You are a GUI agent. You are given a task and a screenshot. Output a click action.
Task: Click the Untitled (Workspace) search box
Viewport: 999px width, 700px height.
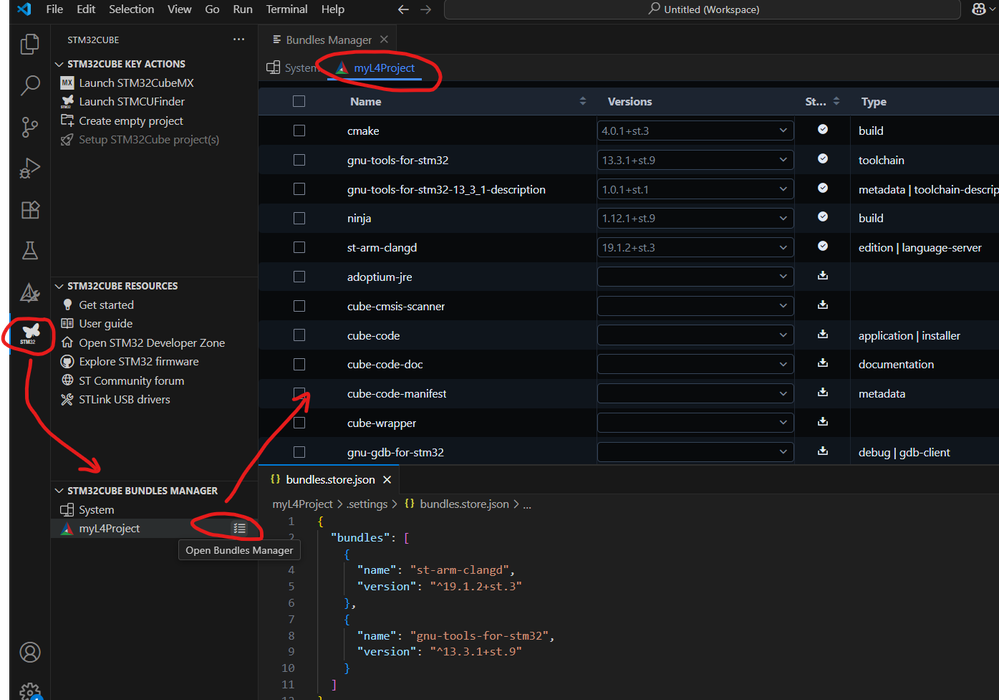(x=702, y=10)
